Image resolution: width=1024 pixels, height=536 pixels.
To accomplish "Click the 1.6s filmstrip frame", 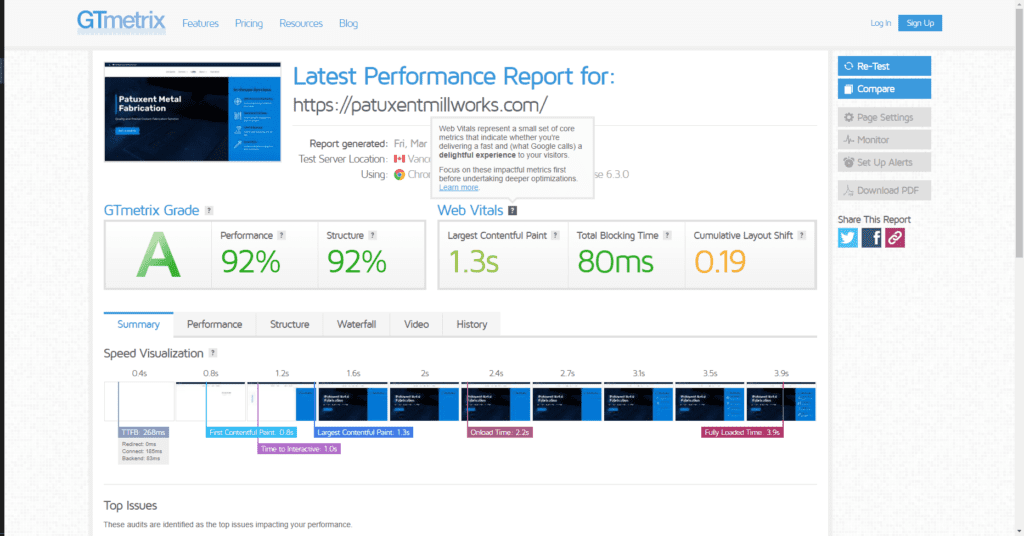I will click(x=353, y=402).
